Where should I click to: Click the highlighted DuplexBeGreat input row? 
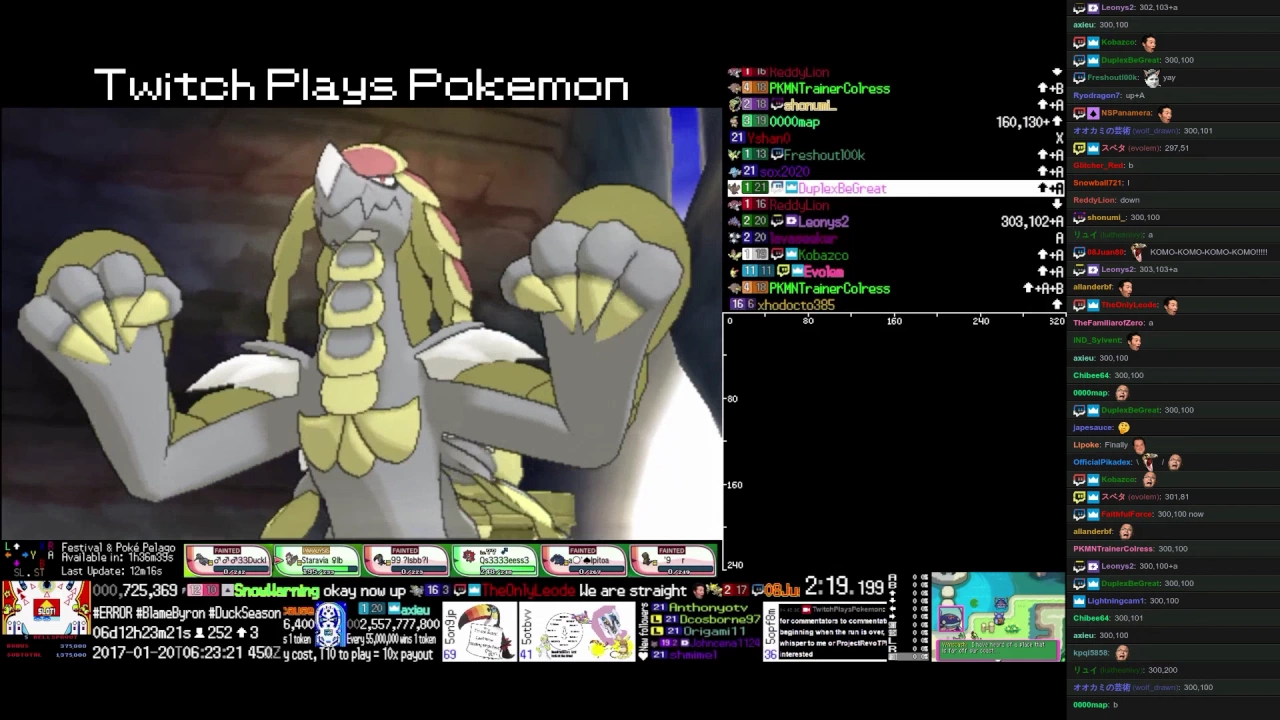click(x=896, y=188)
